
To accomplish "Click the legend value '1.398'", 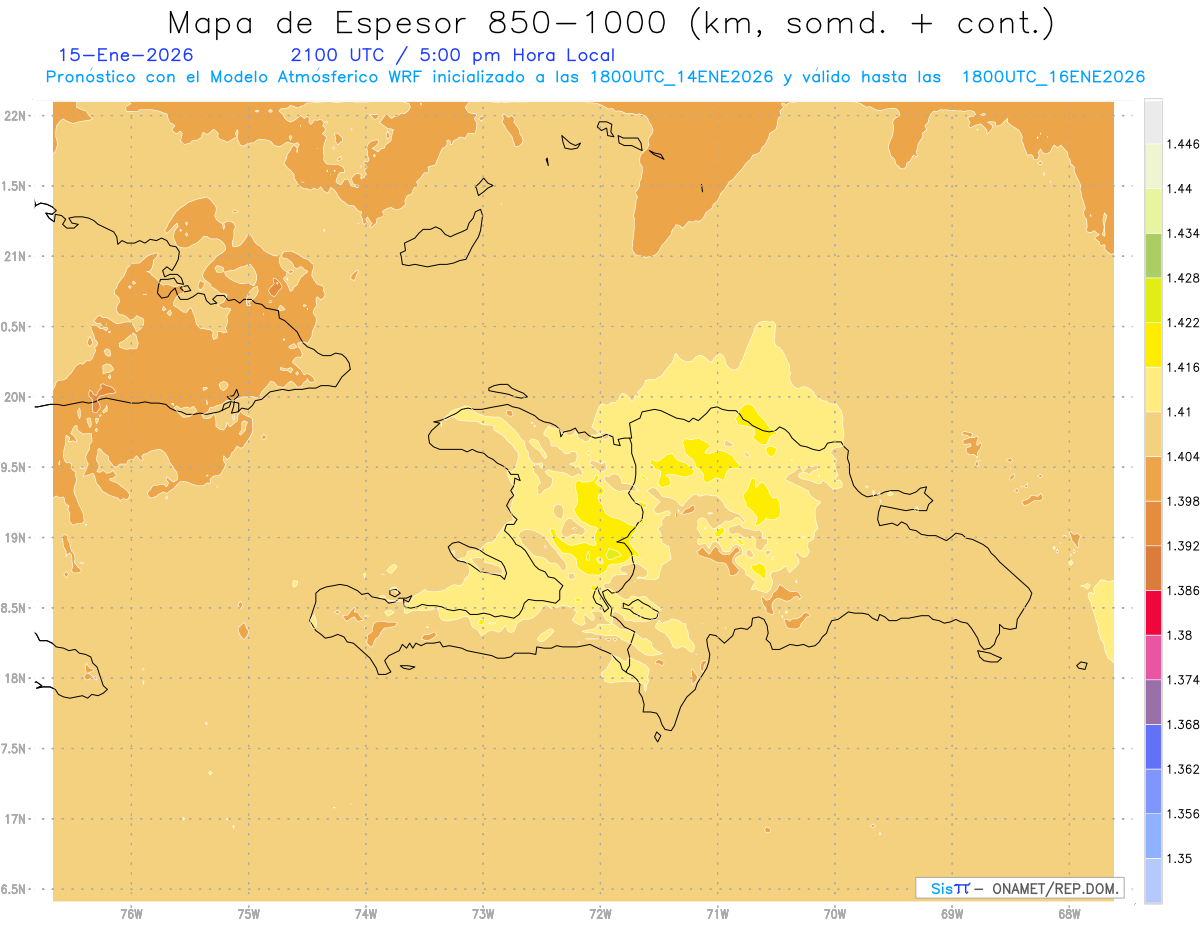I will tap(1183, 501).
